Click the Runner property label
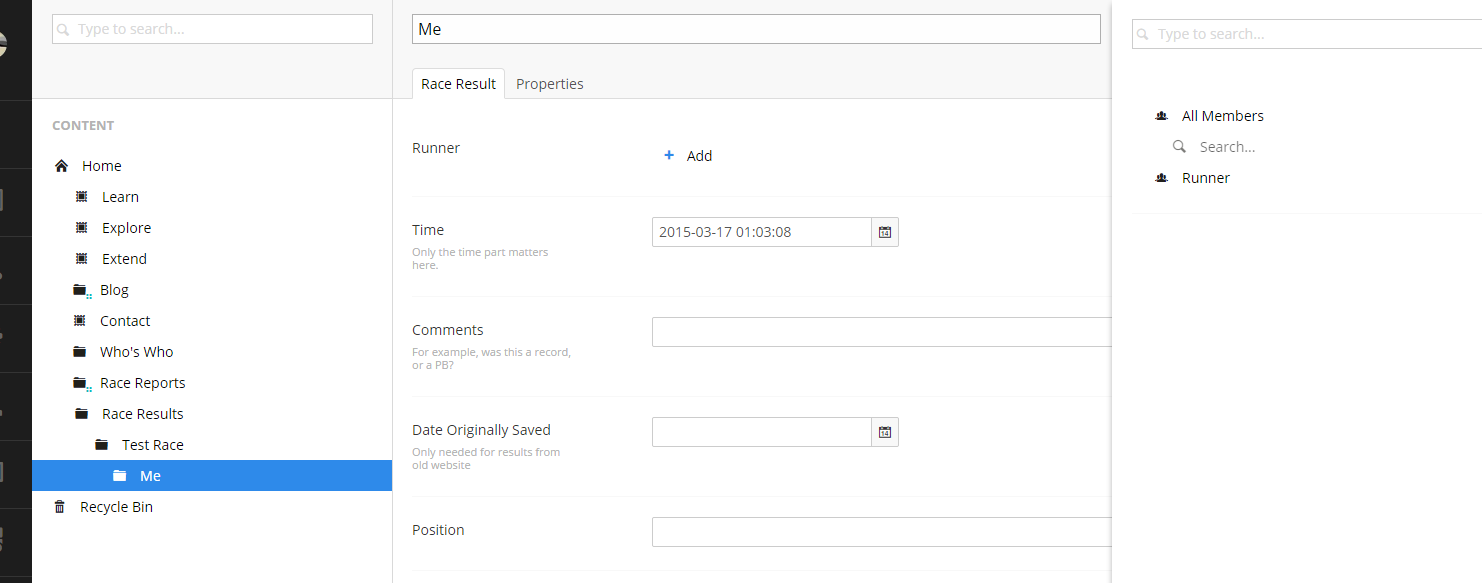 click(x=436, y=148)
